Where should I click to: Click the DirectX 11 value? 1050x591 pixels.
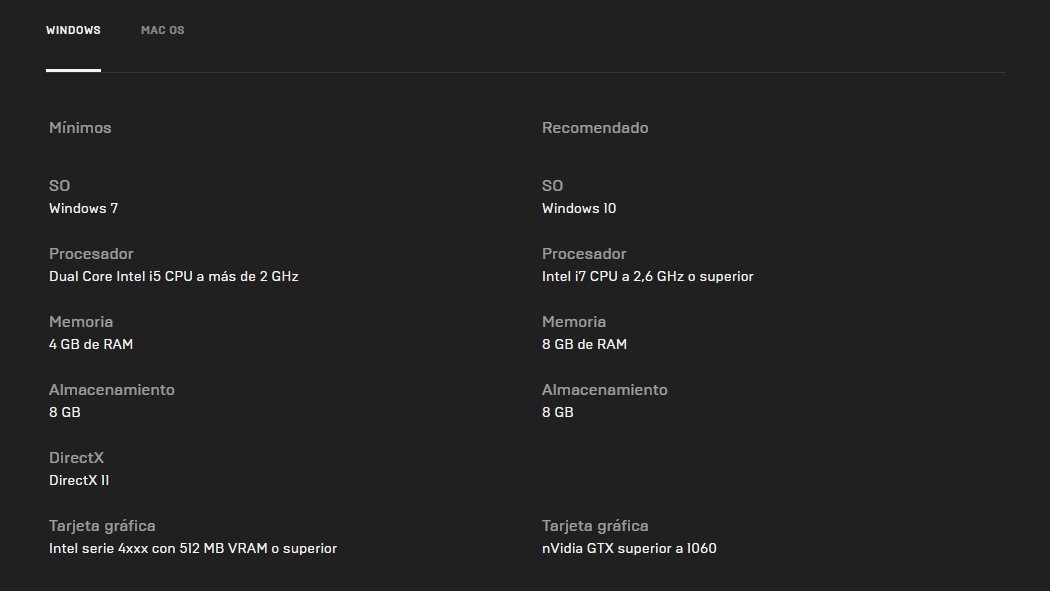coord(79,481)
